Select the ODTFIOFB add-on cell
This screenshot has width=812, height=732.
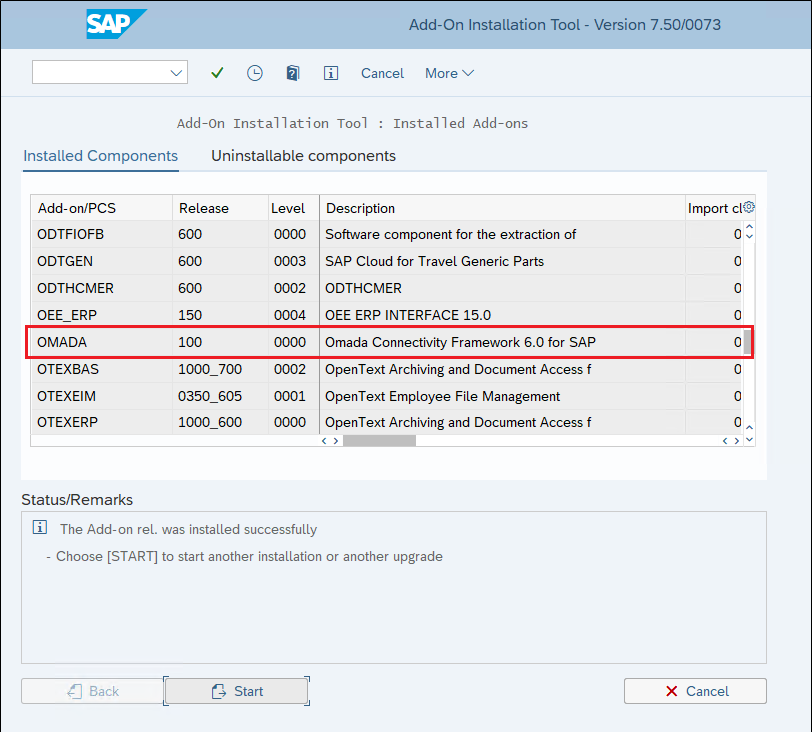coord(102,235)
